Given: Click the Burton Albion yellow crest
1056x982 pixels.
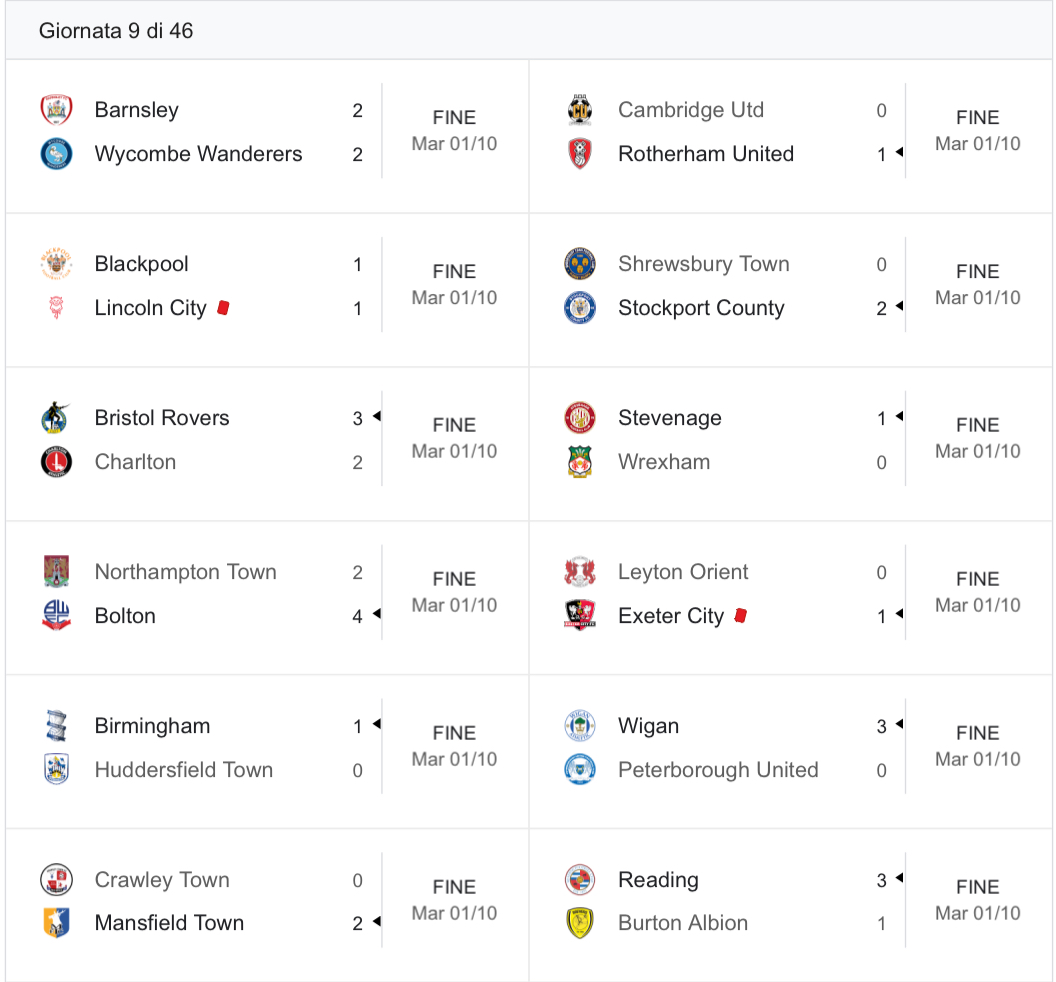Looking at the screenshot, I should 580,923.
